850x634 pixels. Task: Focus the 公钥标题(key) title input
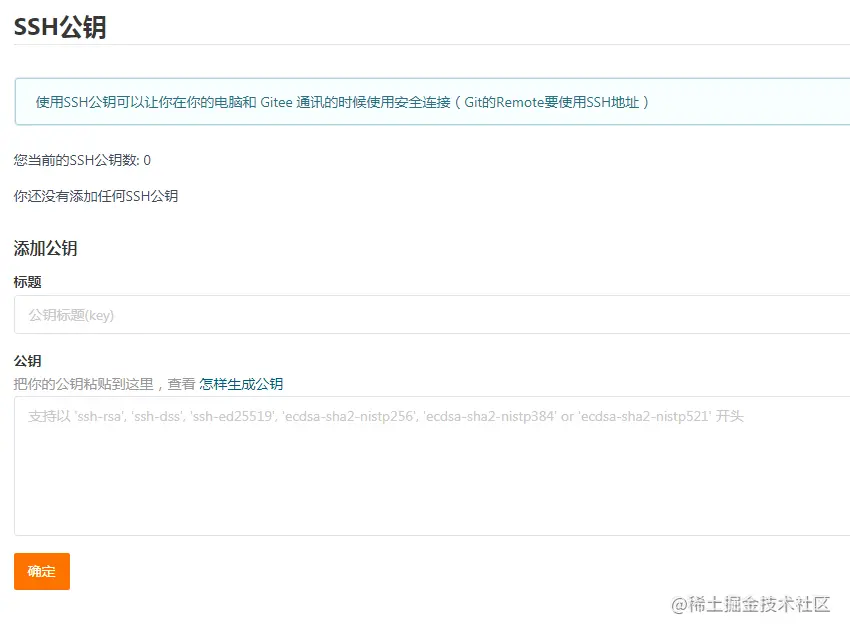(x=432, y=315)
